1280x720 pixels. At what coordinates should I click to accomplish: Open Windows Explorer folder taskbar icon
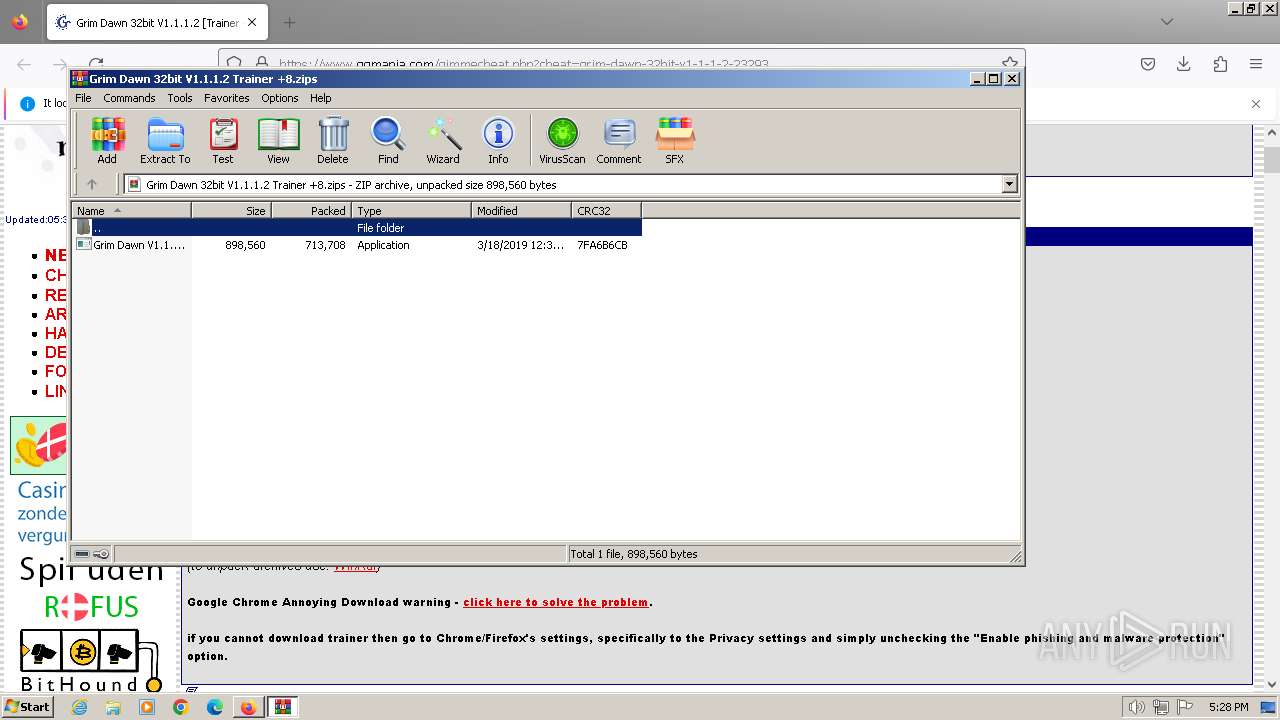113,707
